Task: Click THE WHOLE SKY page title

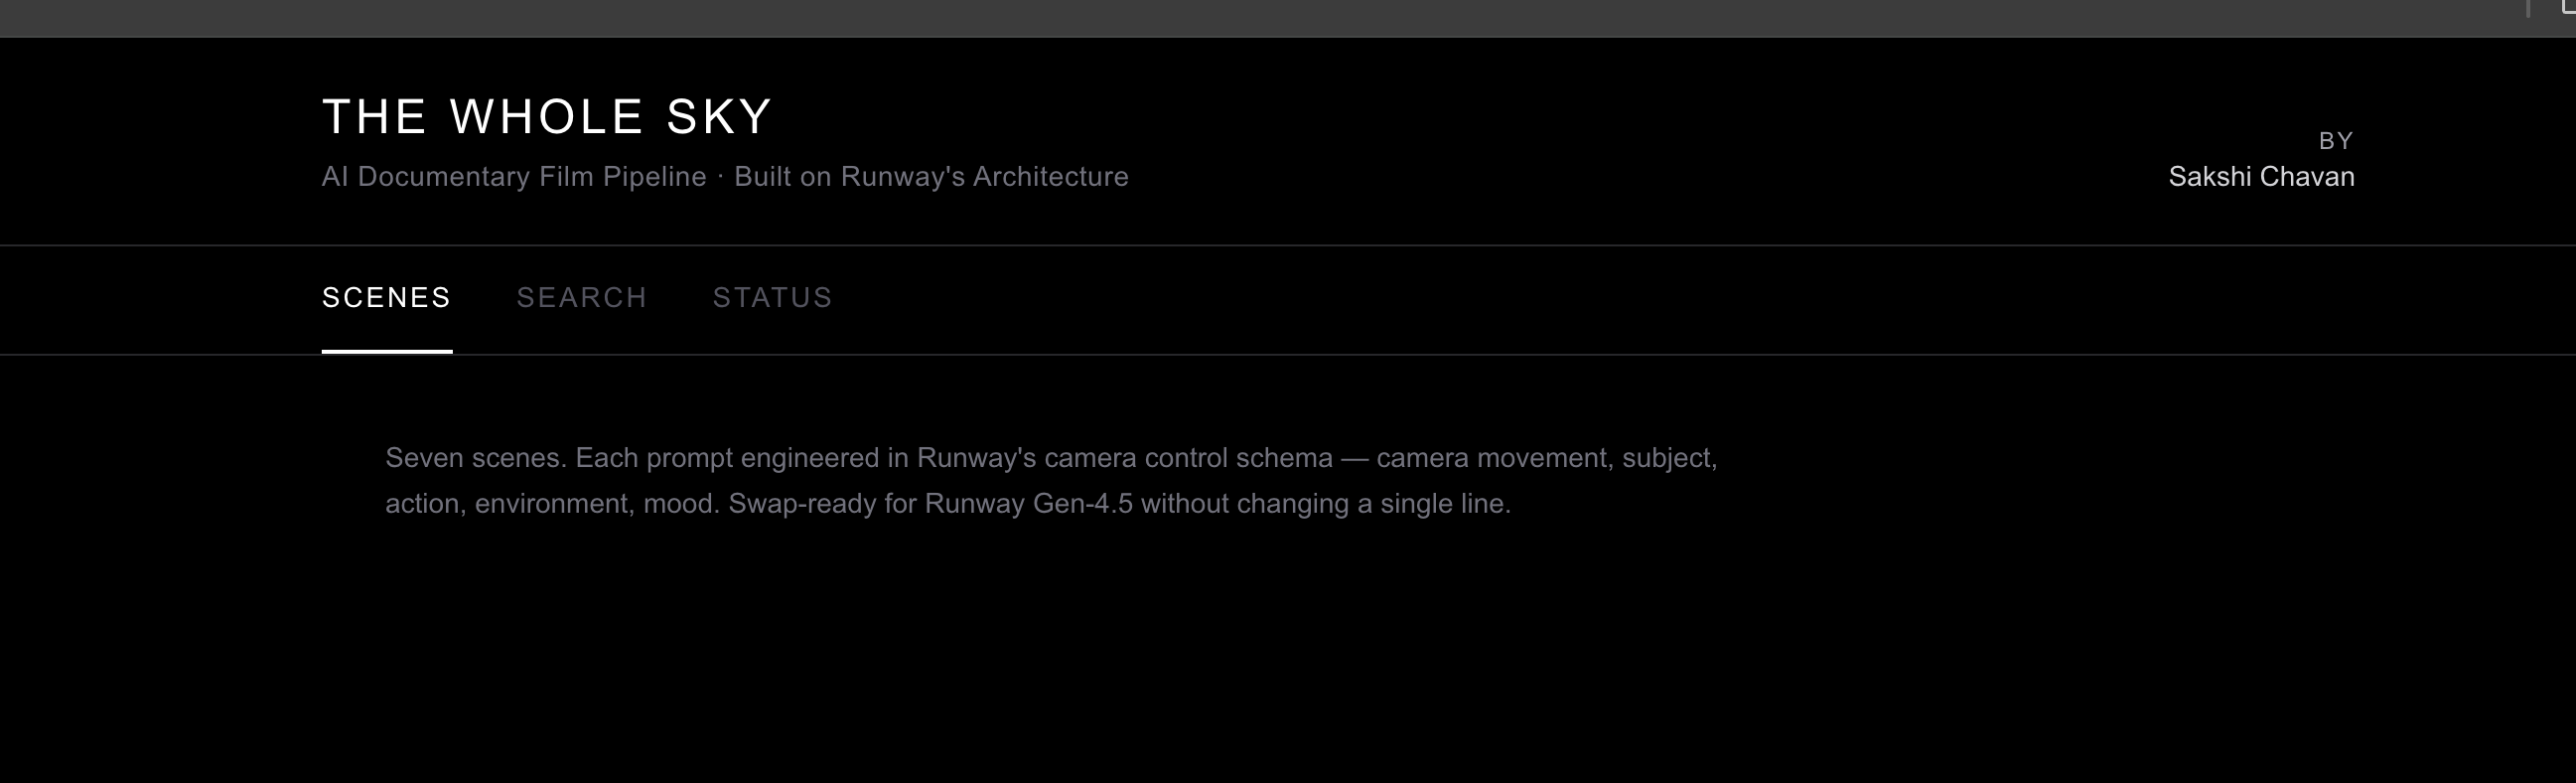Action: tap(547, 117)
